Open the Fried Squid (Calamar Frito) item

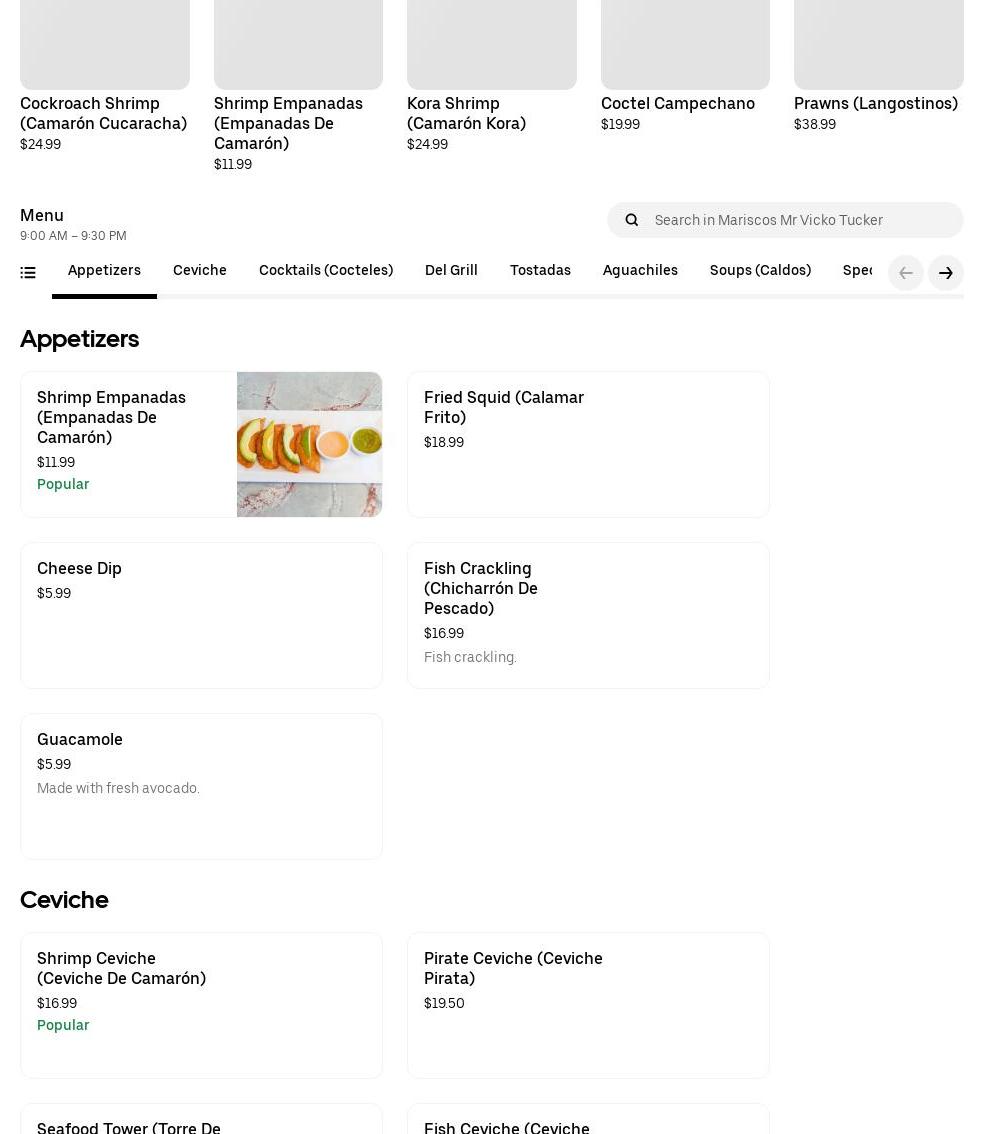[x=588, y=444]
